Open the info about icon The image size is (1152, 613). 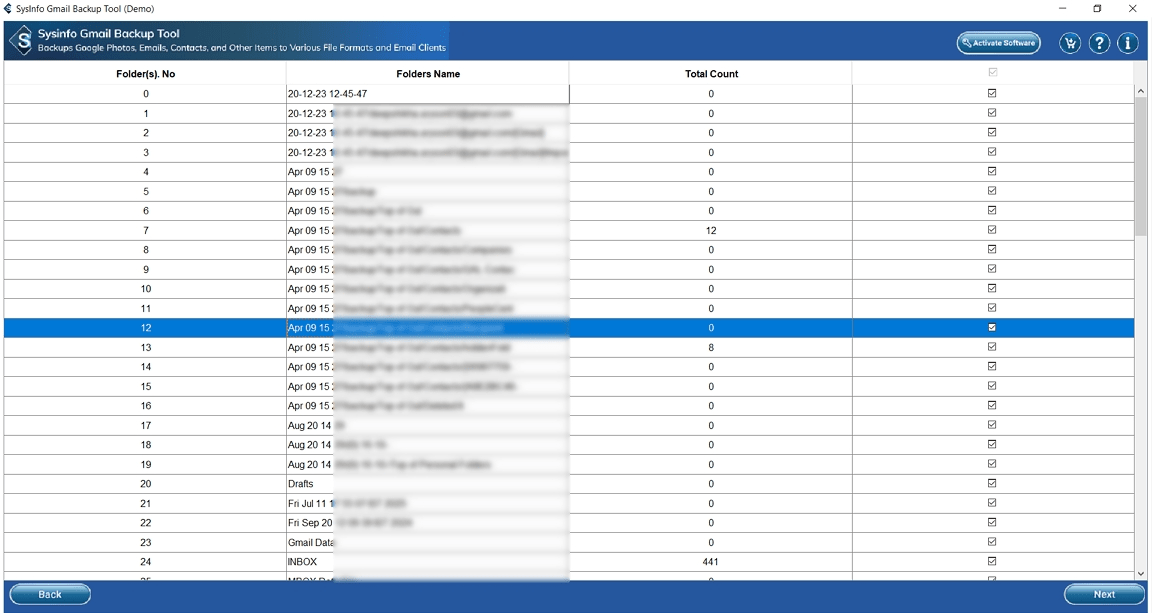1128,43
